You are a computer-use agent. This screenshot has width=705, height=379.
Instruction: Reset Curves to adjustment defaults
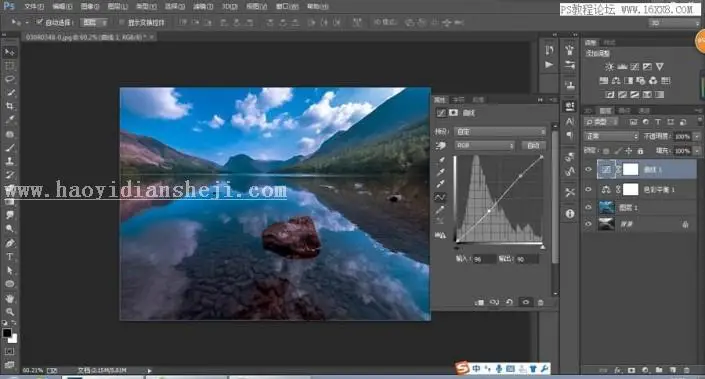pos(509,302)
